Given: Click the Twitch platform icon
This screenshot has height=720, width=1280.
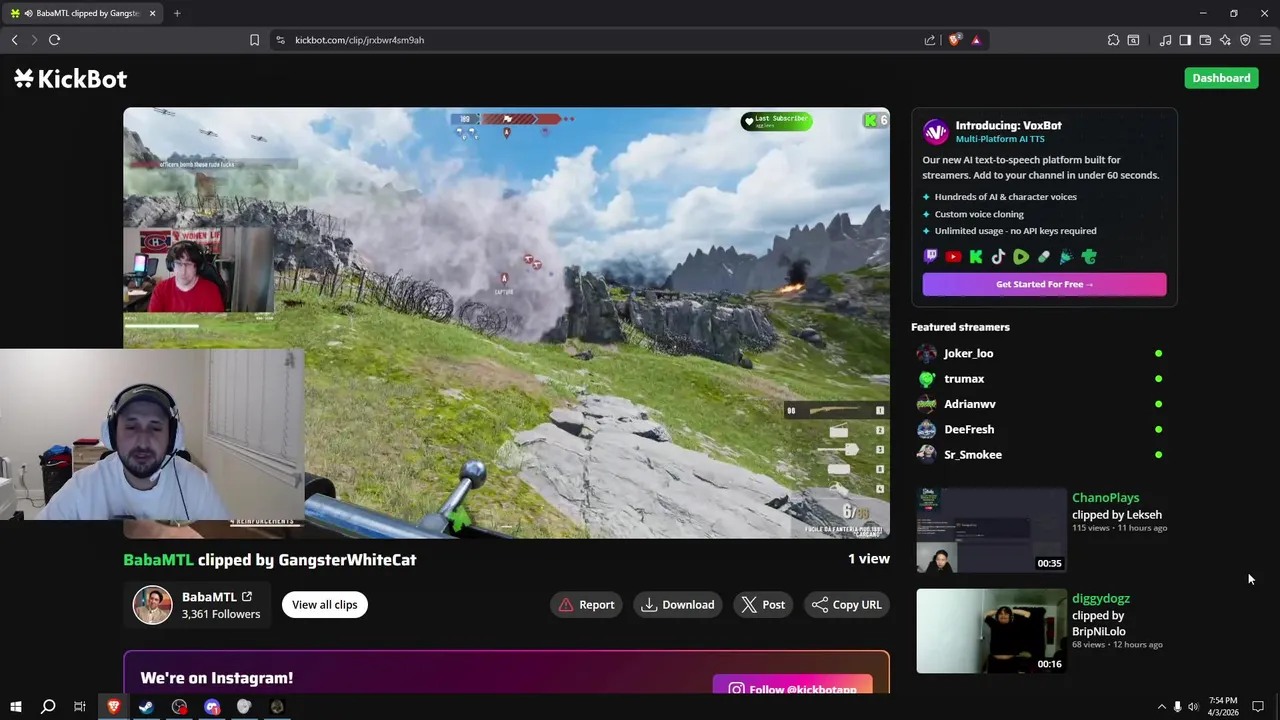Looking at the screenshot, I should pos(931,257).
